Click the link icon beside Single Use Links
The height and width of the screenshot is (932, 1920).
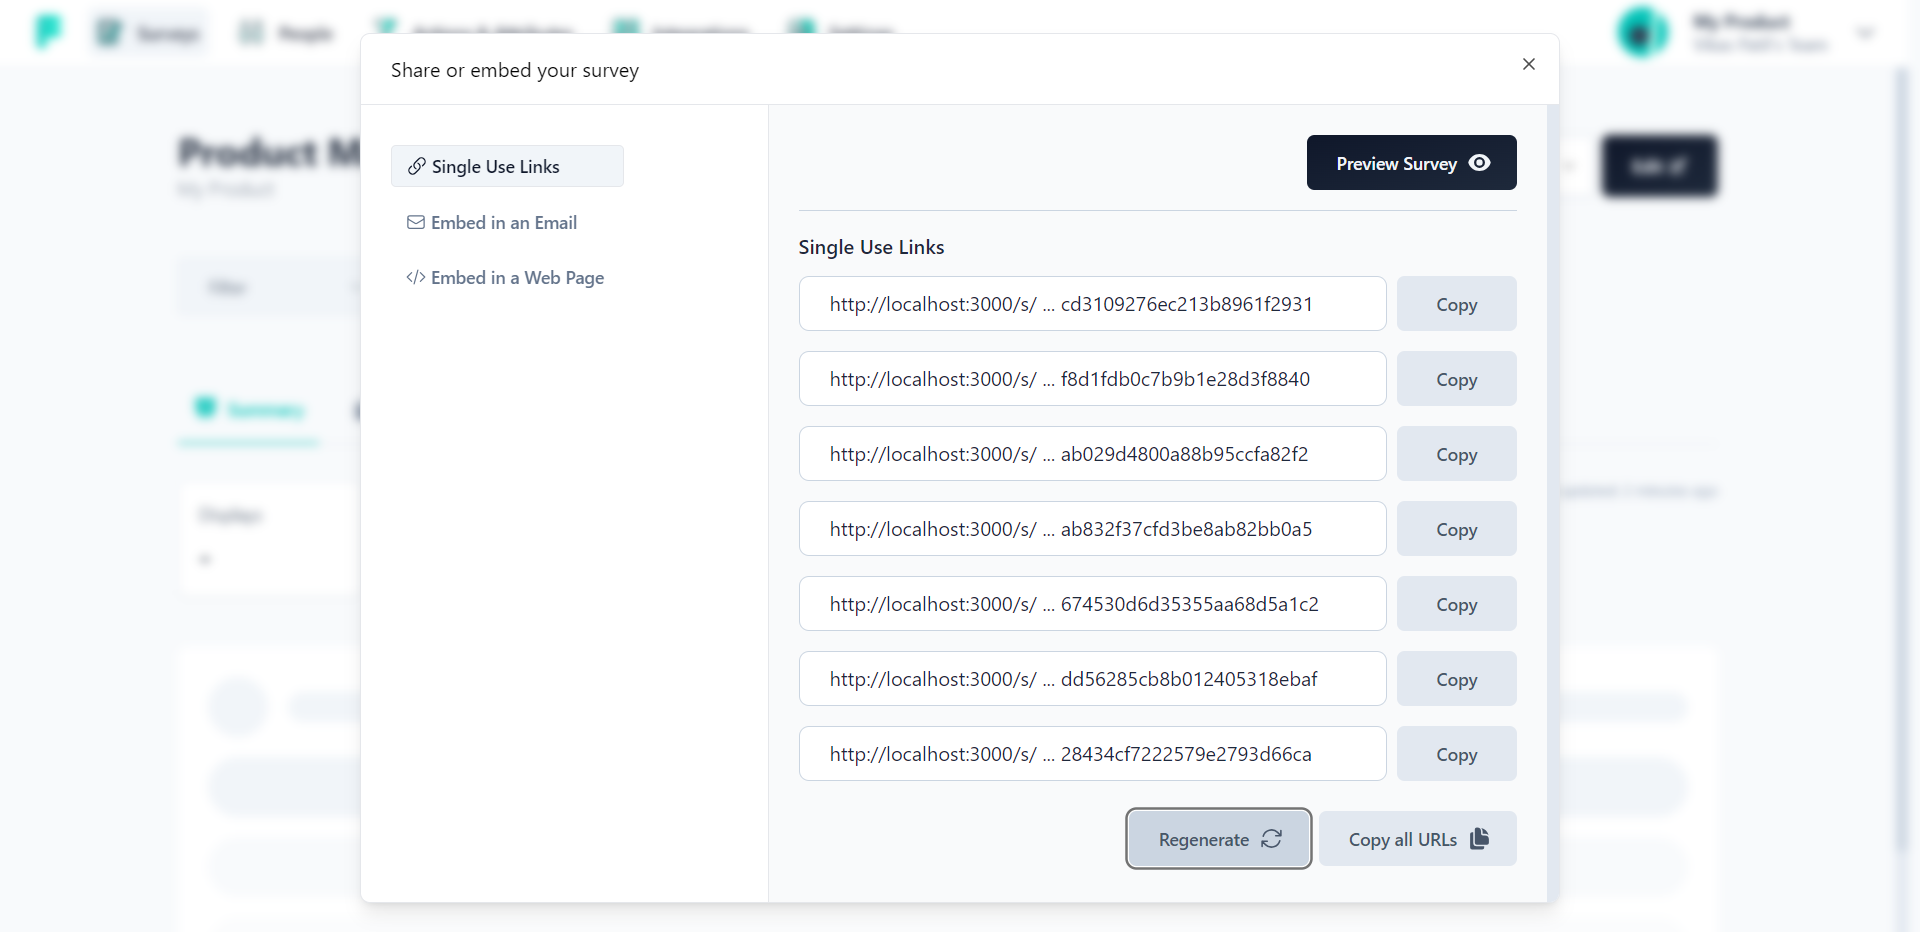[x=416, y=166]
